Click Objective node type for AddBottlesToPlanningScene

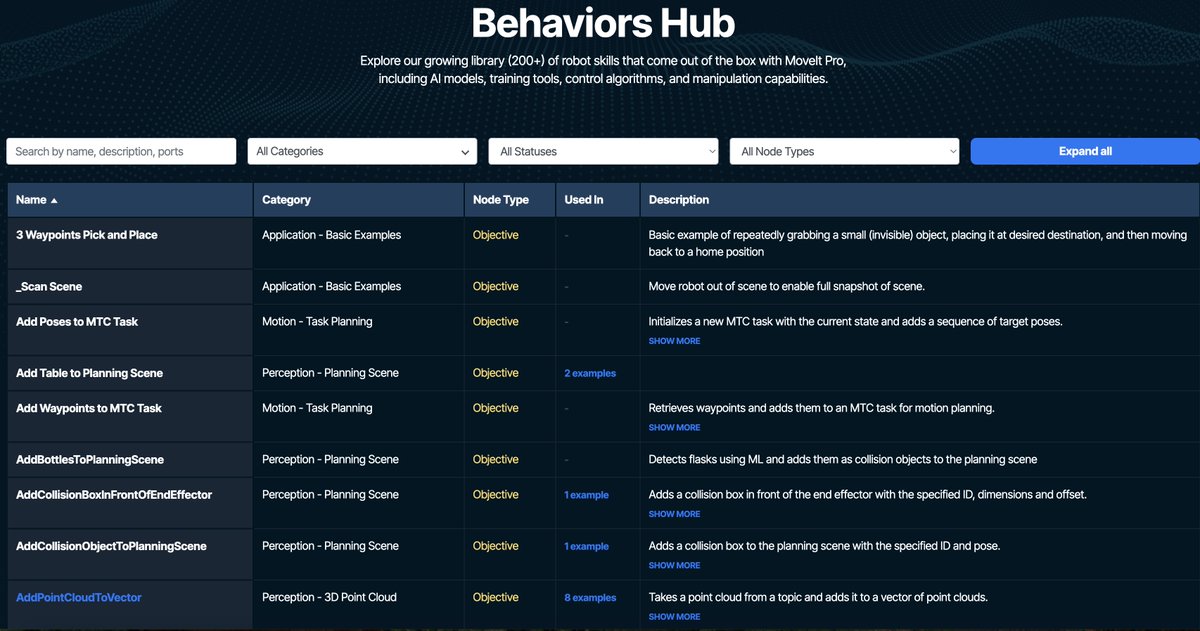pos(496,459)
